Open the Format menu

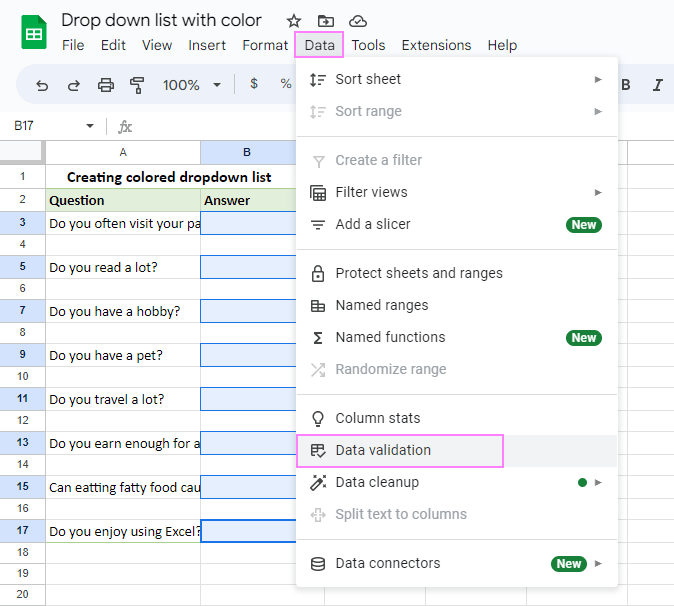click(265, 45)
